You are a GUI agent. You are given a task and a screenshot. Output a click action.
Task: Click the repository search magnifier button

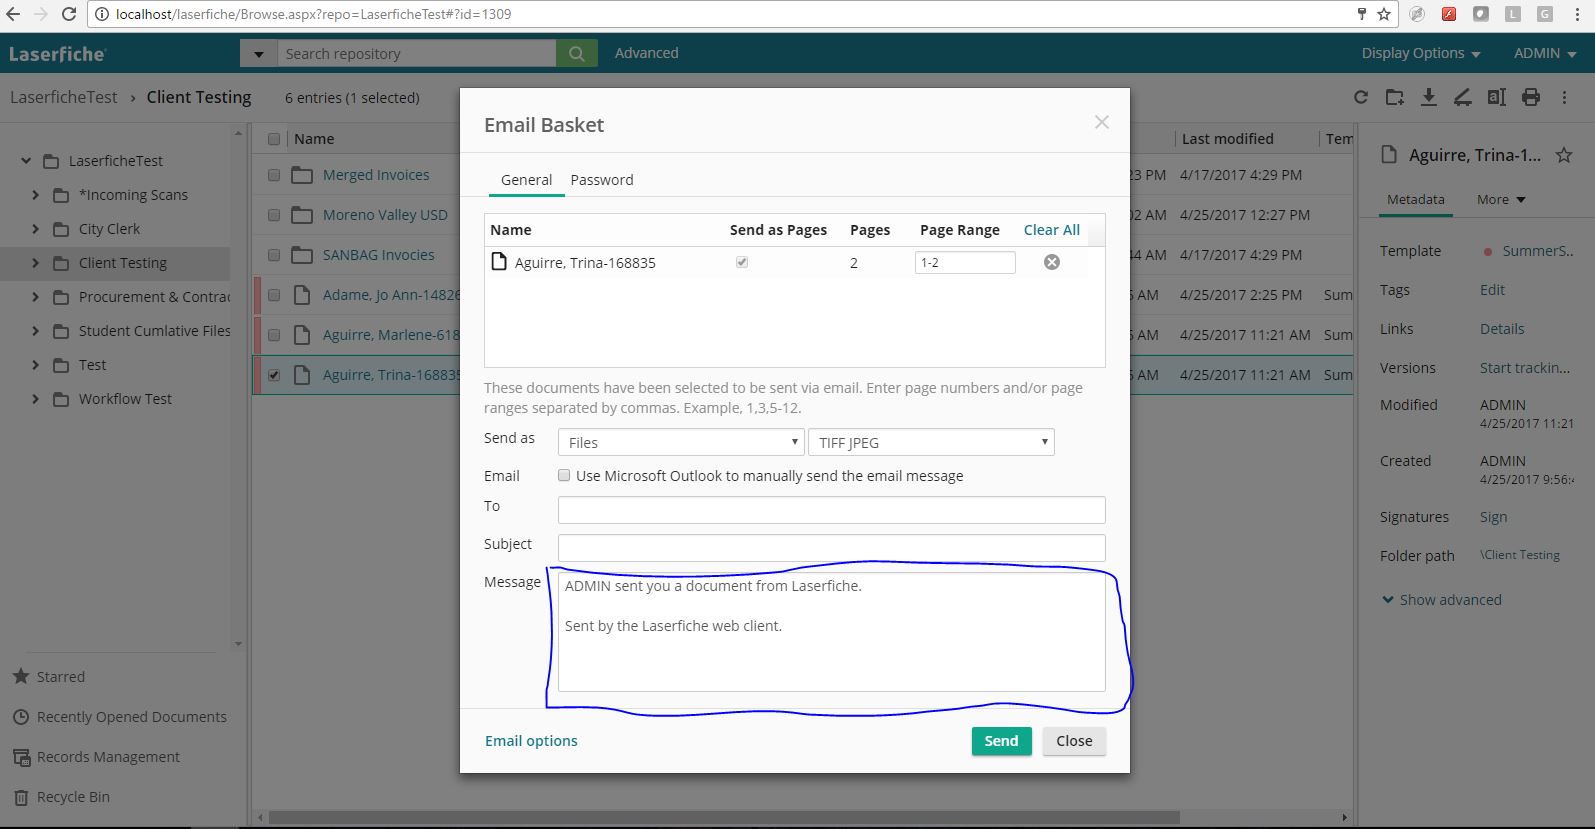[577, 54]
